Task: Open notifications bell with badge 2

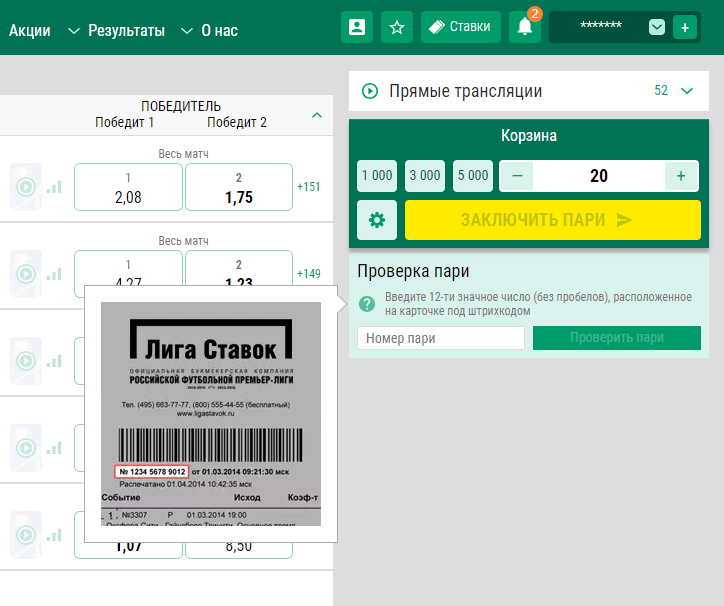Action: tap(525, 27)
